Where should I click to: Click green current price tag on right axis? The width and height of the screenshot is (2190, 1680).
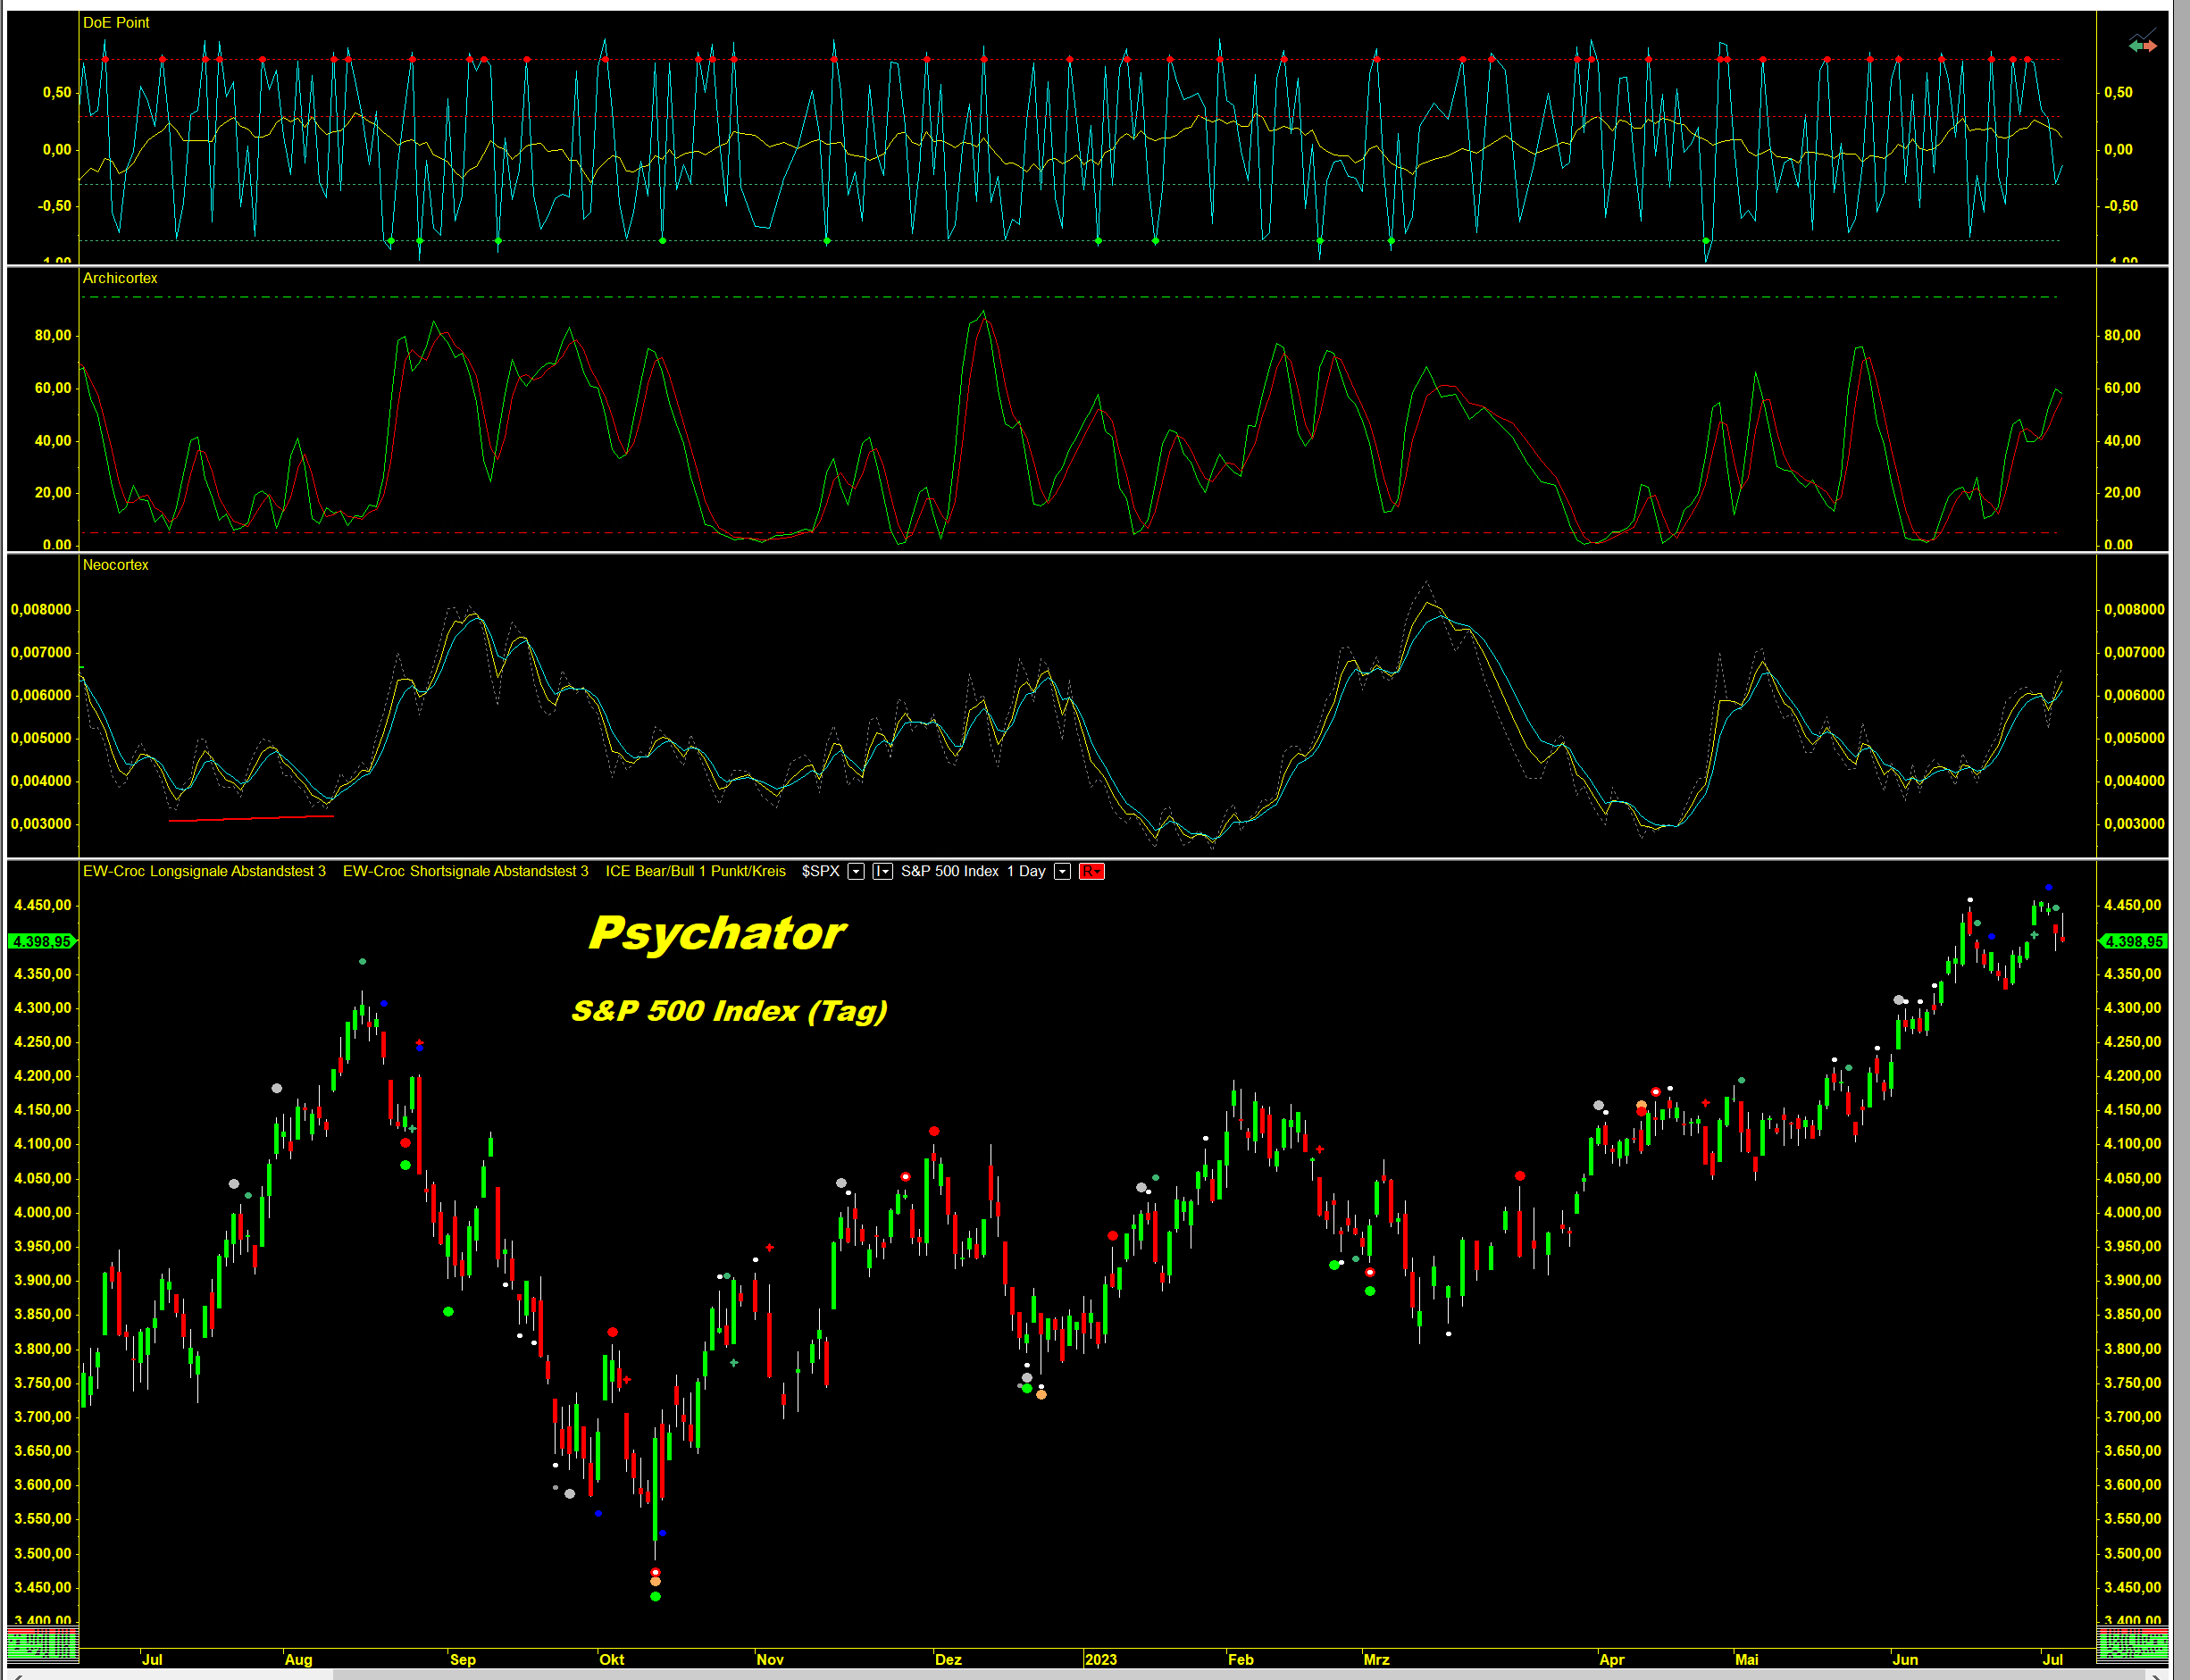click(x=2132, y=941)
